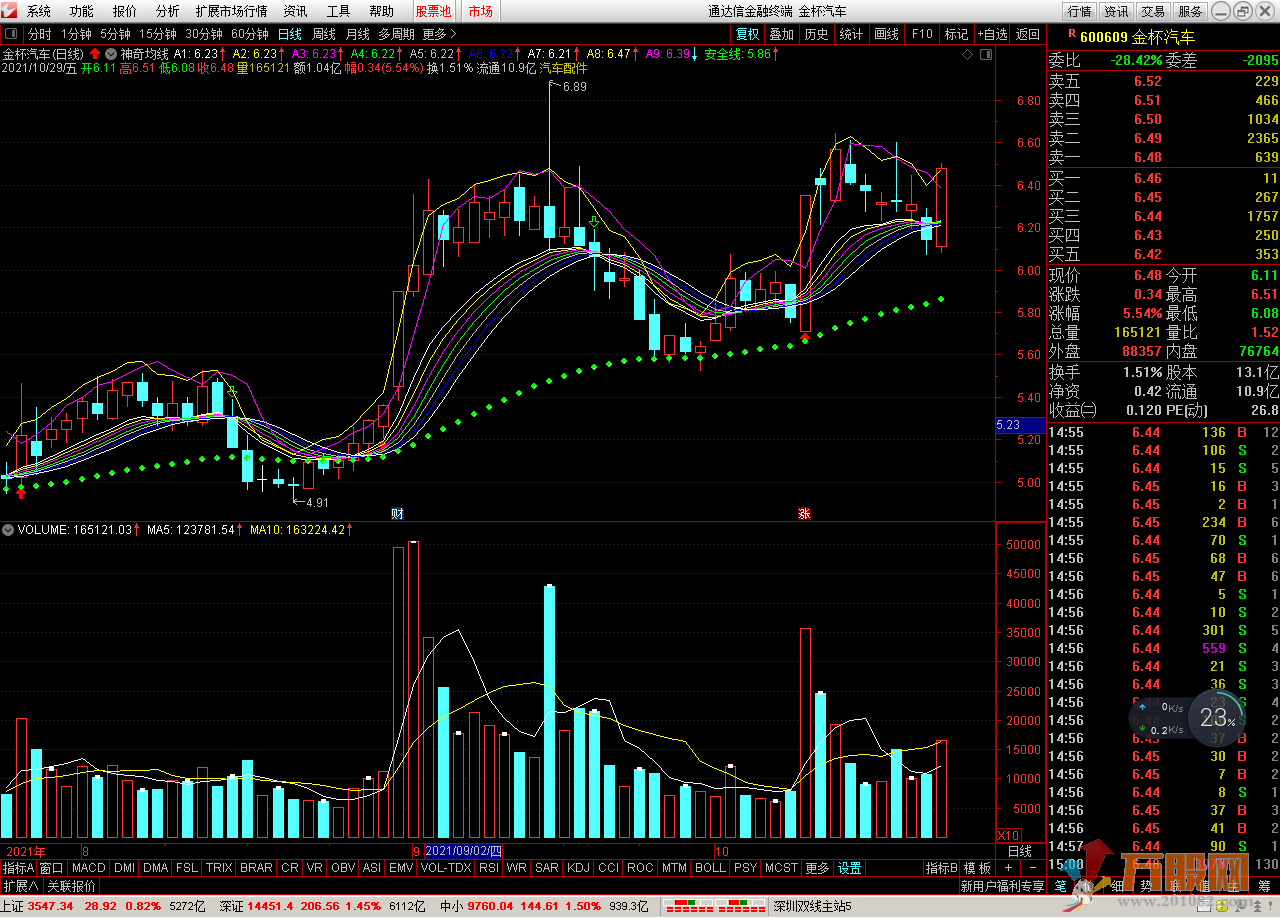Switch to 分时 chart period
Image resolution: width=1280 pixels, height=918 pixels.
[x=39, y=34]
